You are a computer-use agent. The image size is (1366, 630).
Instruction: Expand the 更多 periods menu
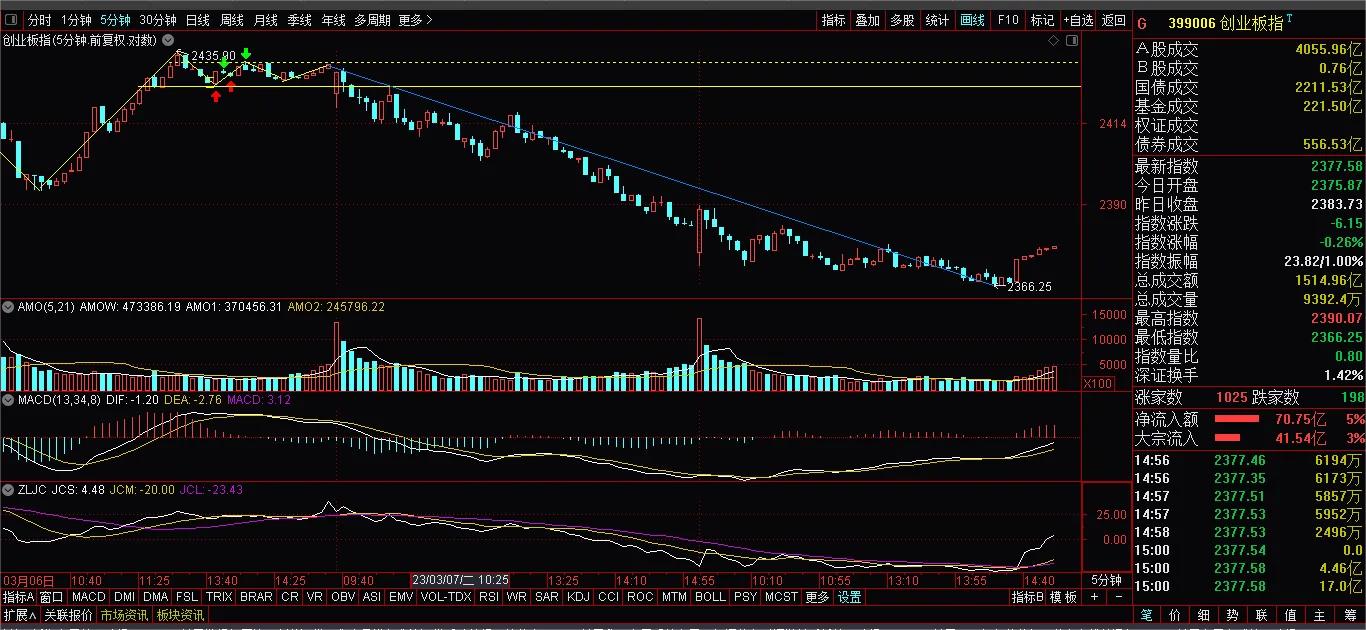[x=415, y=20]
